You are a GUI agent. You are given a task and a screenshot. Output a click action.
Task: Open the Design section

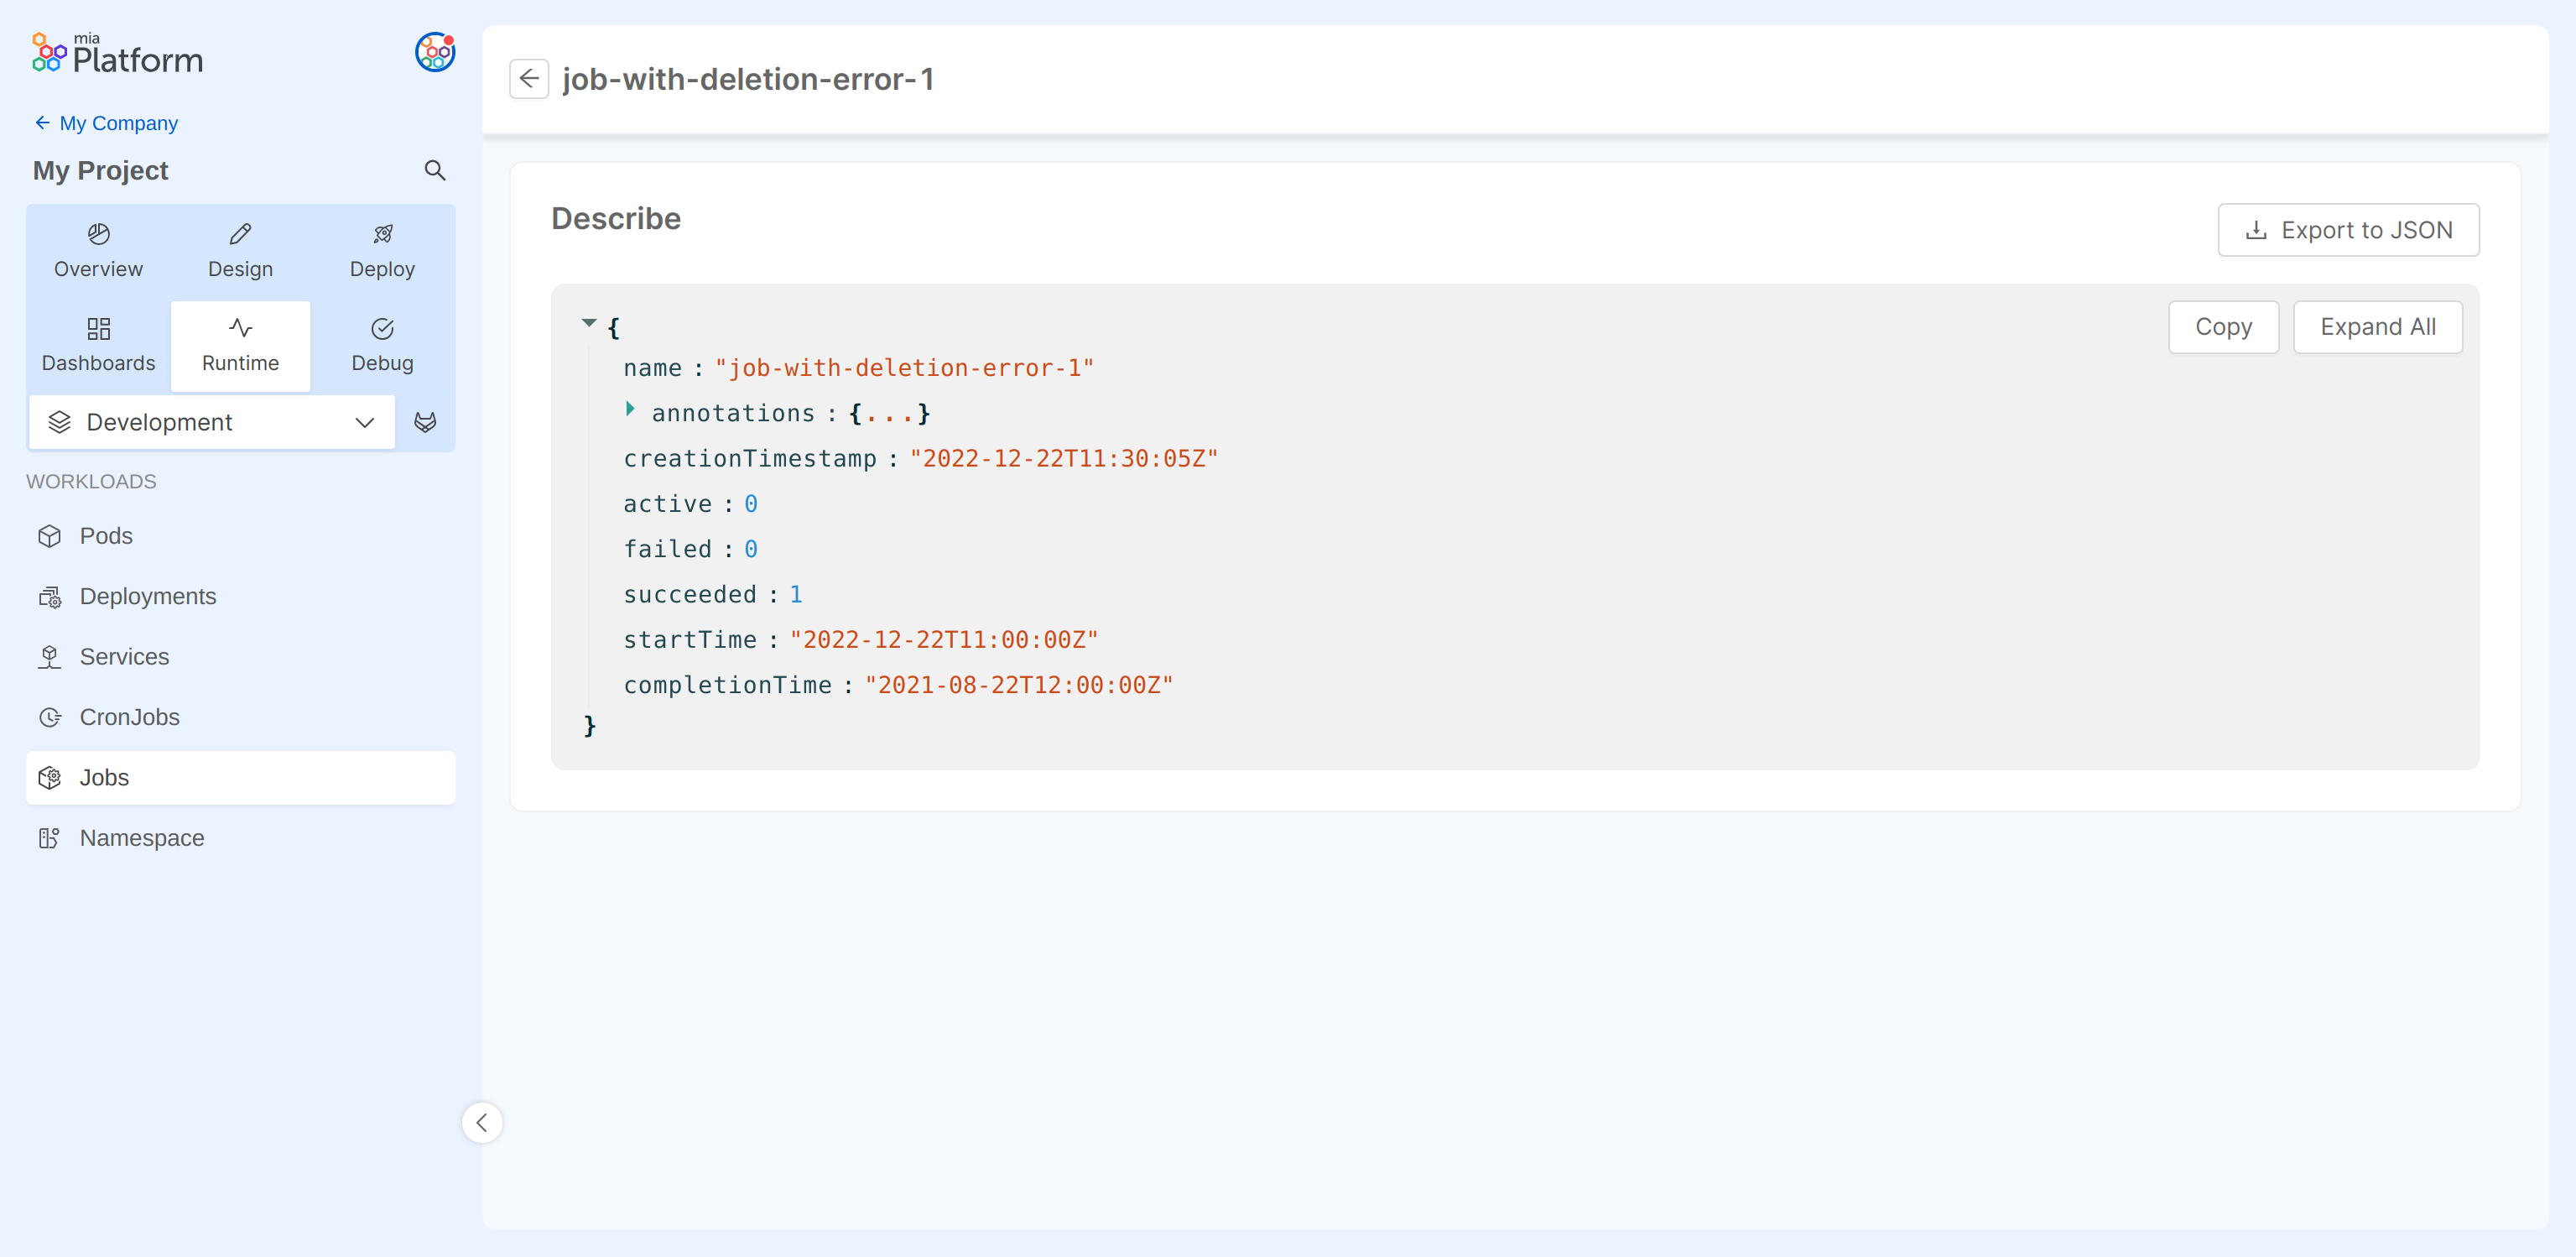coord(240,250)
